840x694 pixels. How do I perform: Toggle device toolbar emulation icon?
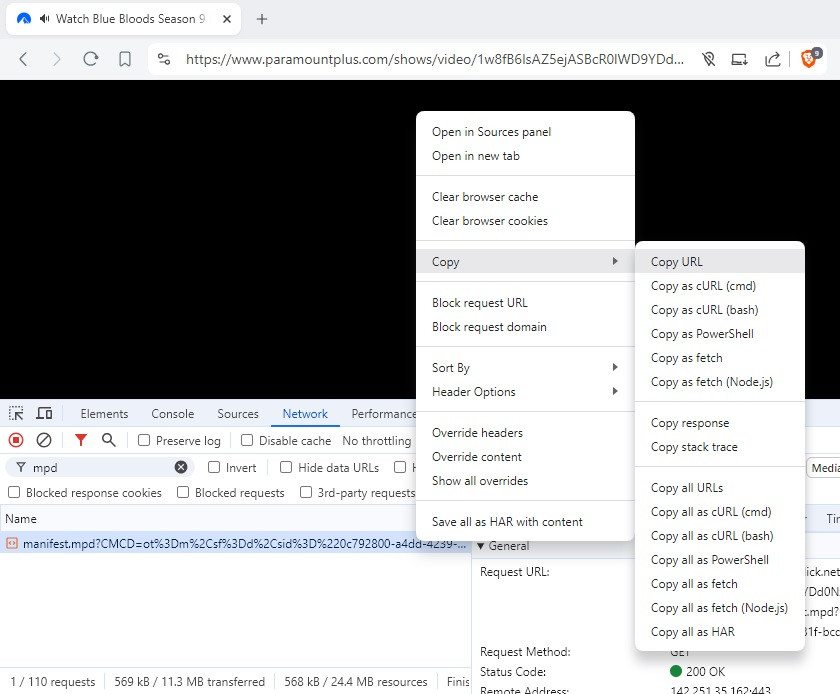coord(44,414)
